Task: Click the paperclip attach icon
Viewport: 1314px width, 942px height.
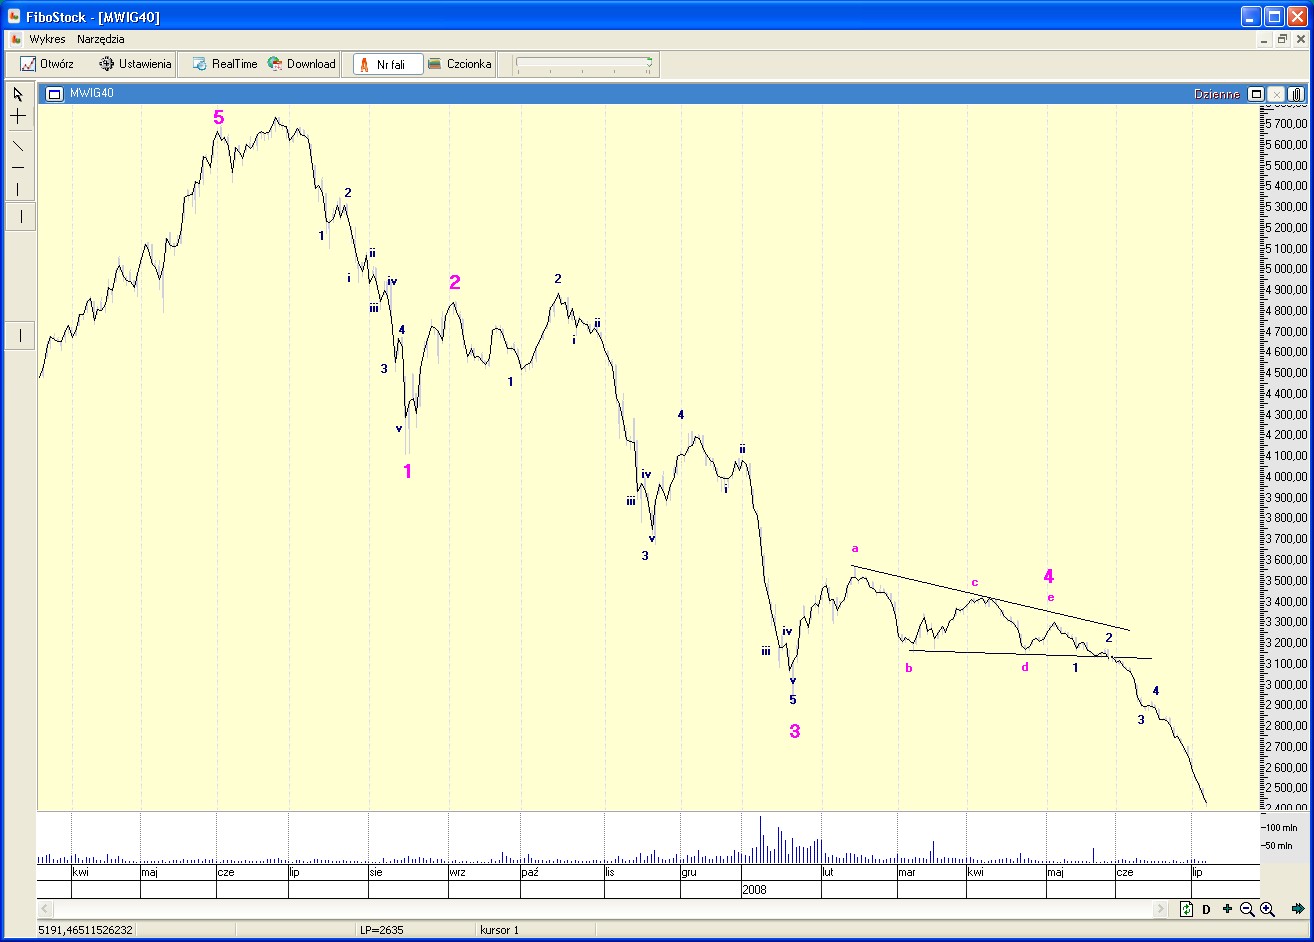Action: pos(1296,94)
